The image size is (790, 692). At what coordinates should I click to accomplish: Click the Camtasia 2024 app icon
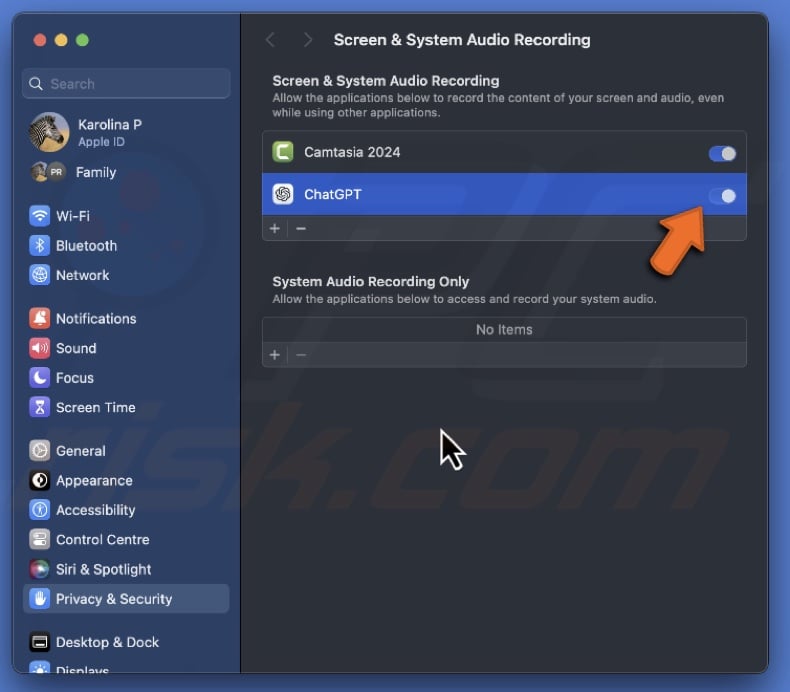pyautogui.click(x=283, y=152)
